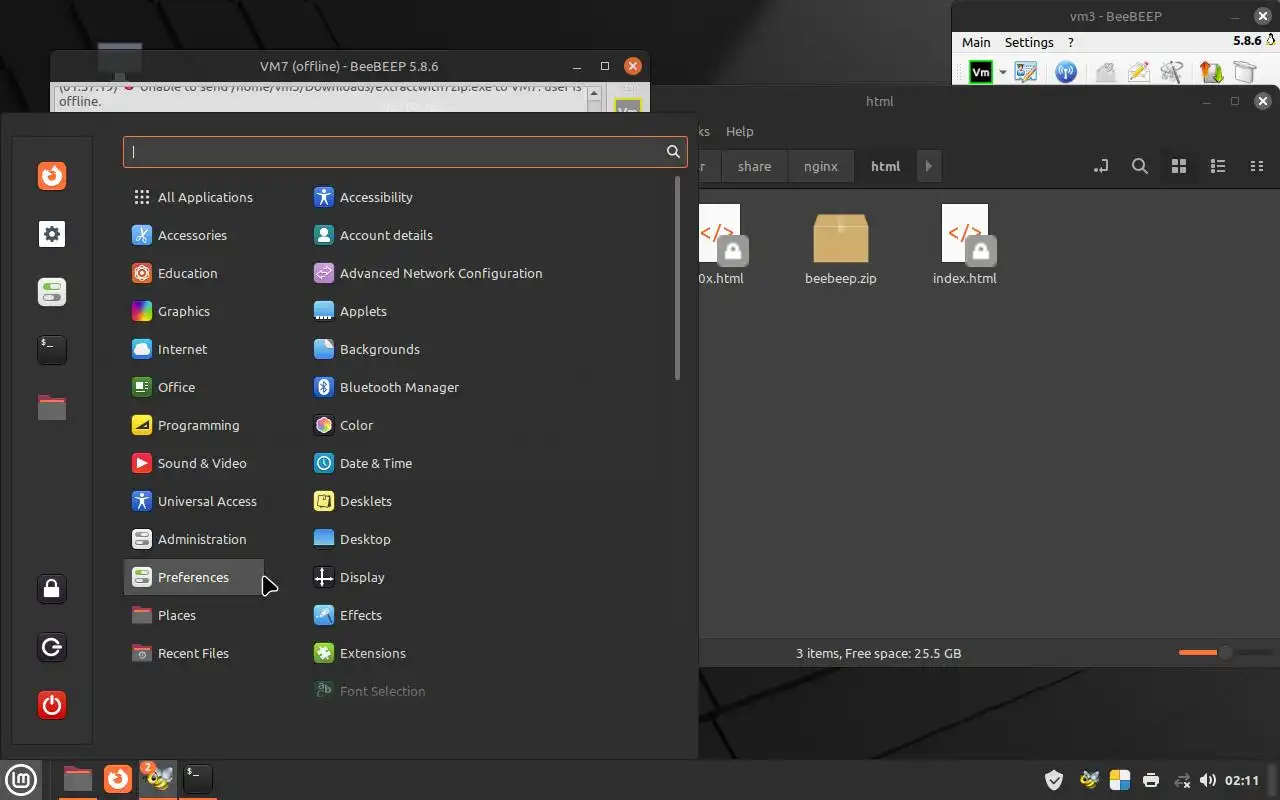
Task: Toggle location entry icon in file manager toolbar
Action: tap(1101, 167)
